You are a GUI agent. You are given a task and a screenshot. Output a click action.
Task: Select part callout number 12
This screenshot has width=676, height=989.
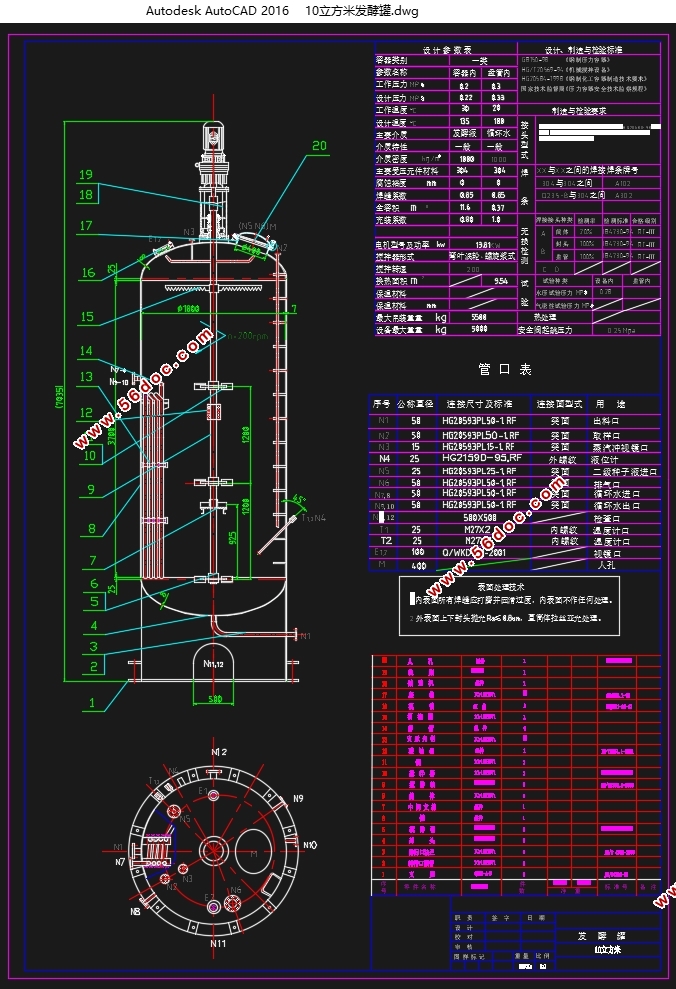click(86, 413)
